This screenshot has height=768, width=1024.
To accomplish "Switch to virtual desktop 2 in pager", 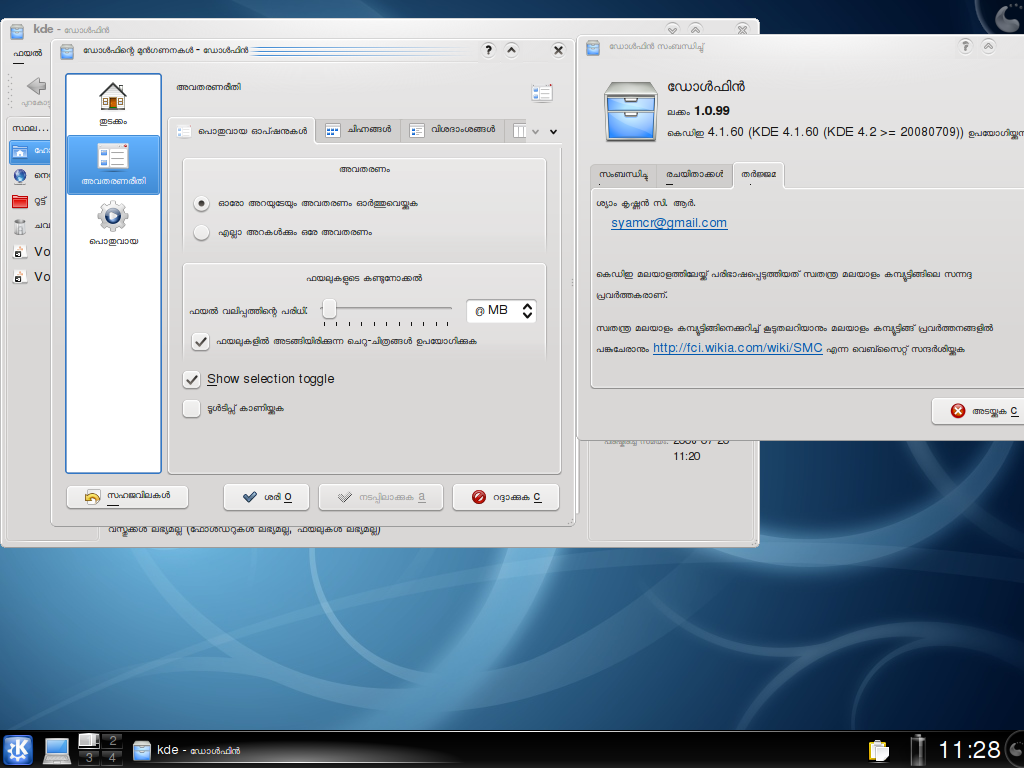I will [112, 741].
